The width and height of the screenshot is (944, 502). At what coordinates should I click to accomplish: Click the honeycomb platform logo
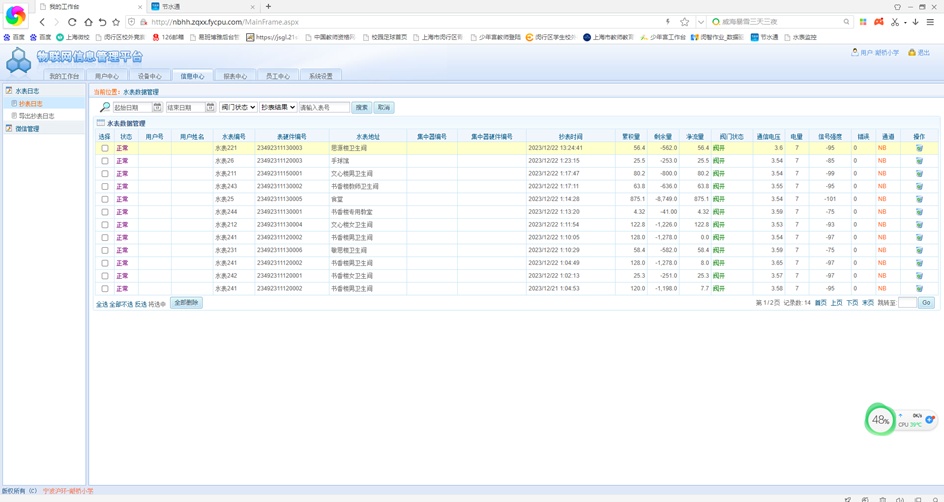click(19, 61)
